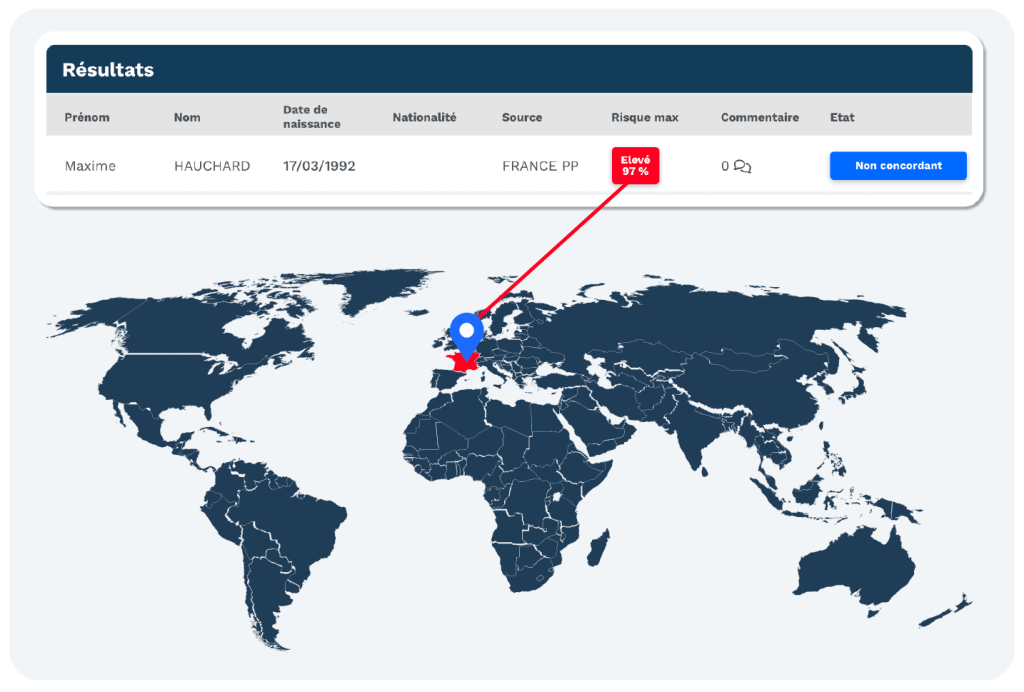Select the first name Maxime in the results row
This screenshot has width=1024, height=692.
(90, 166)
